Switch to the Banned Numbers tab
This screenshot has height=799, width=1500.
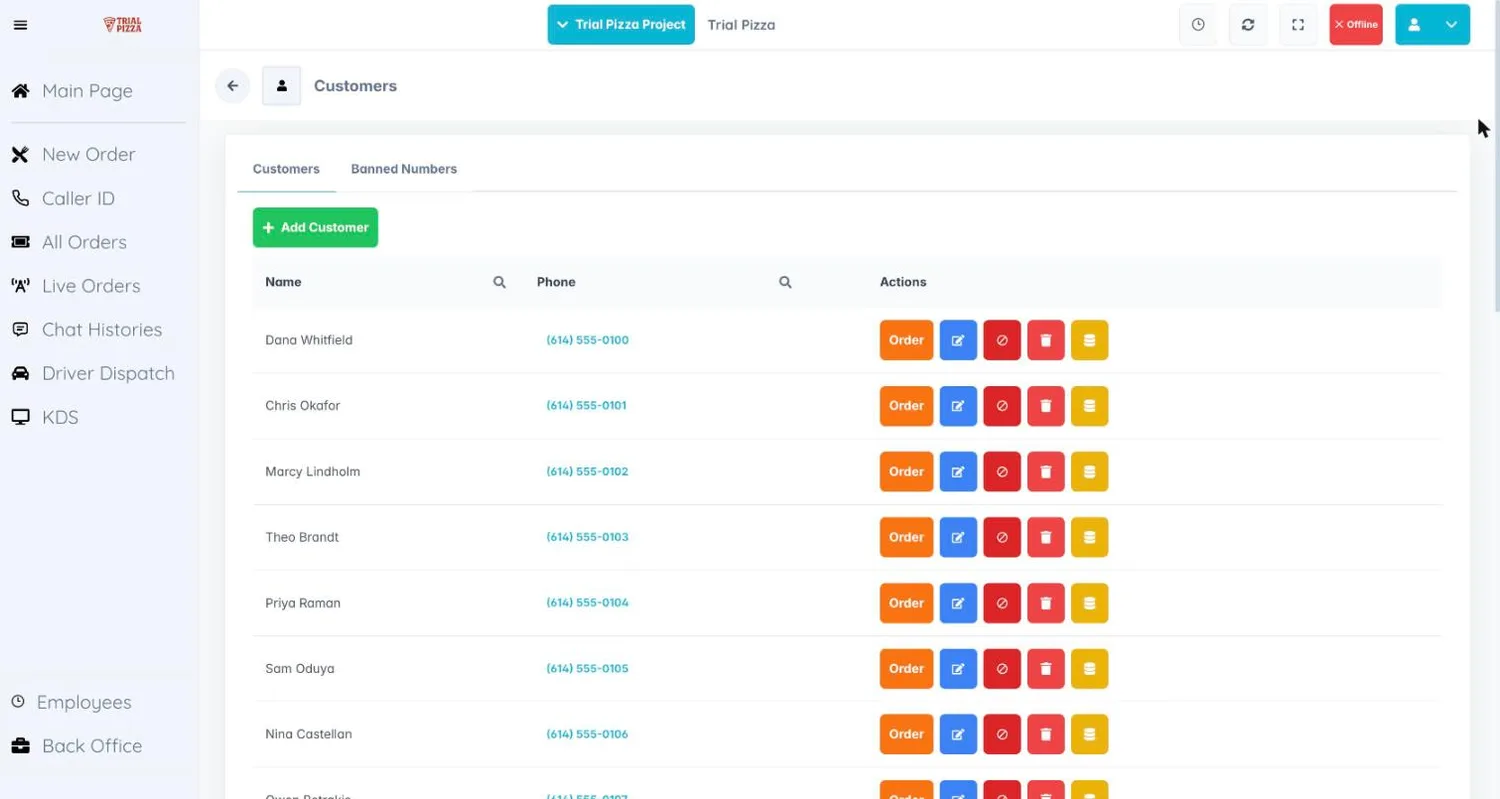click(404, 169)
